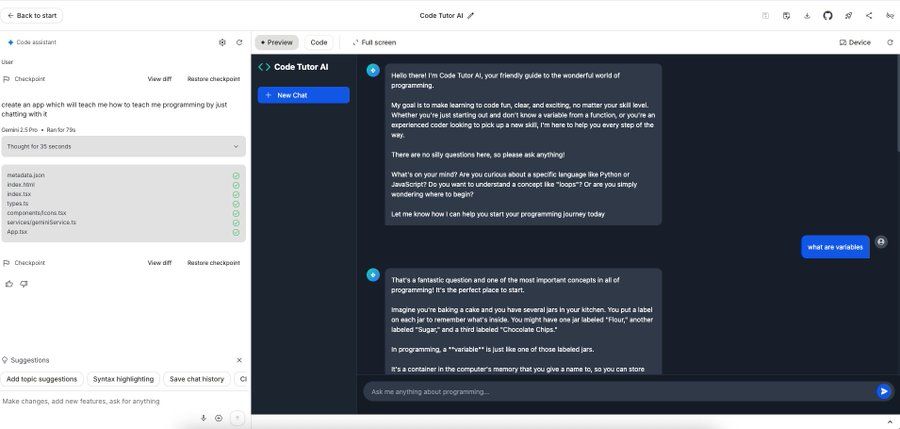This screenshot has width=900, height=429.
Task: Click the share icon in header
Action: pos(868,15)
